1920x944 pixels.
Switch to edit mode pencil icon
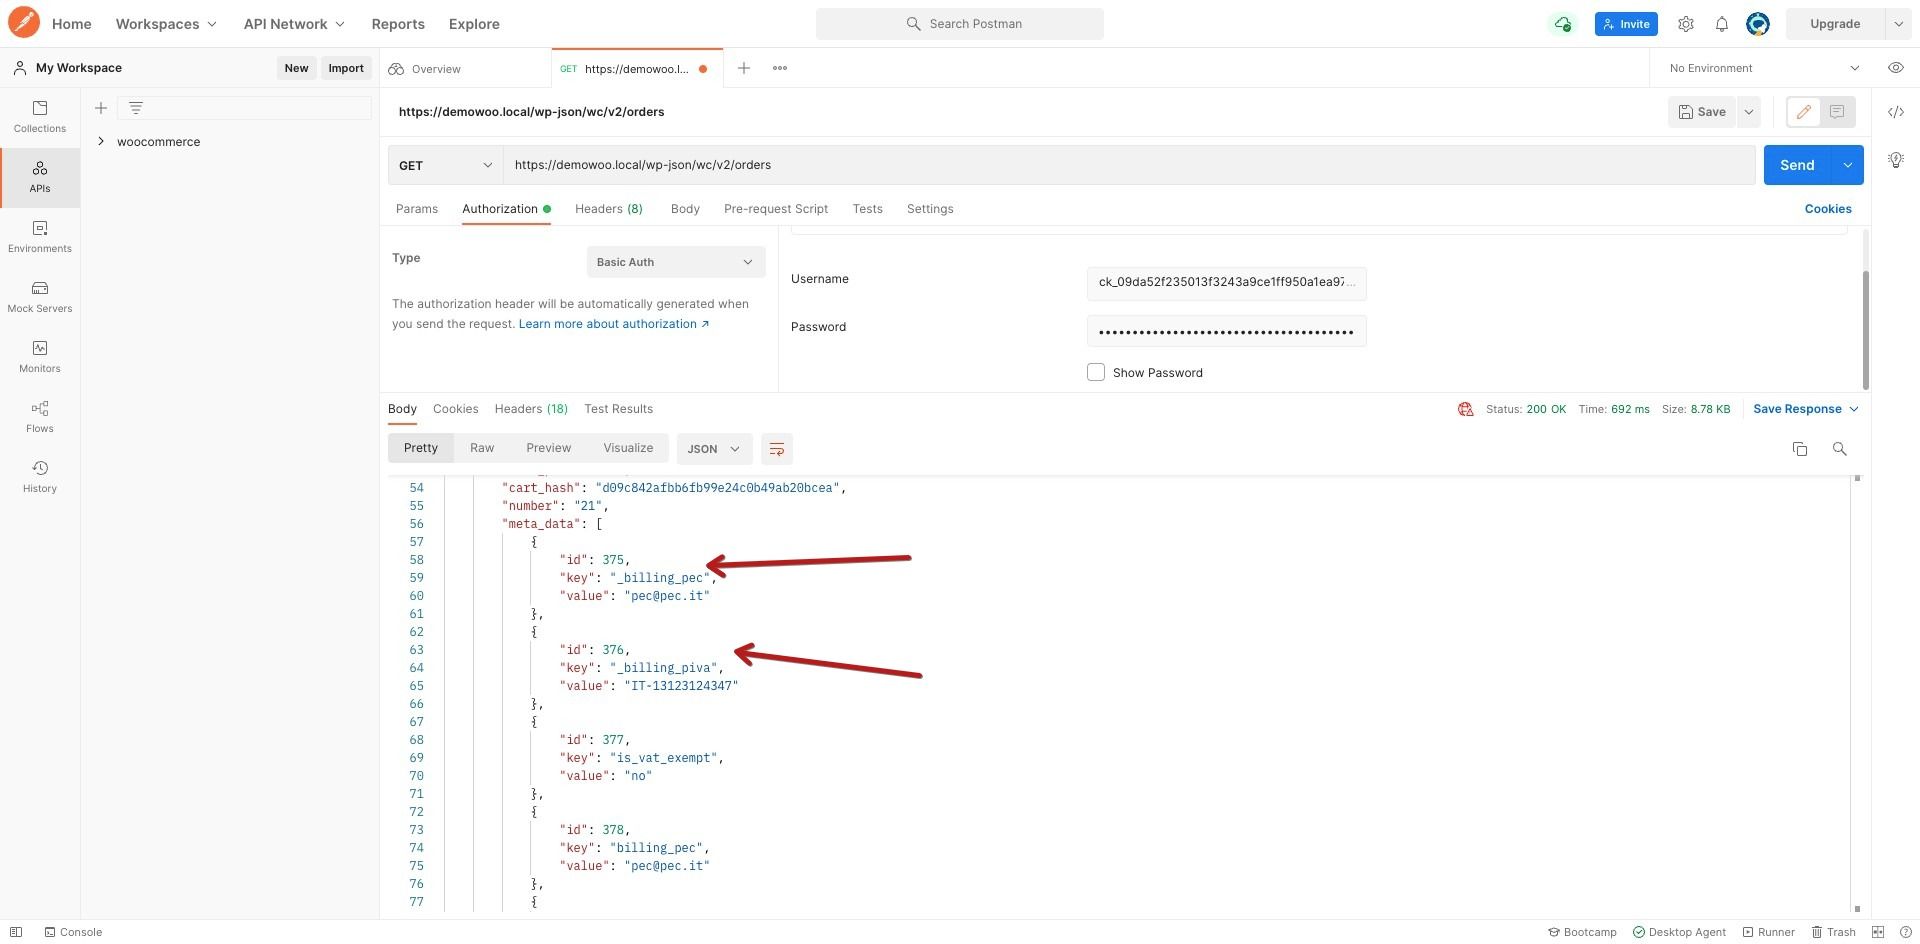[1804, 112]
